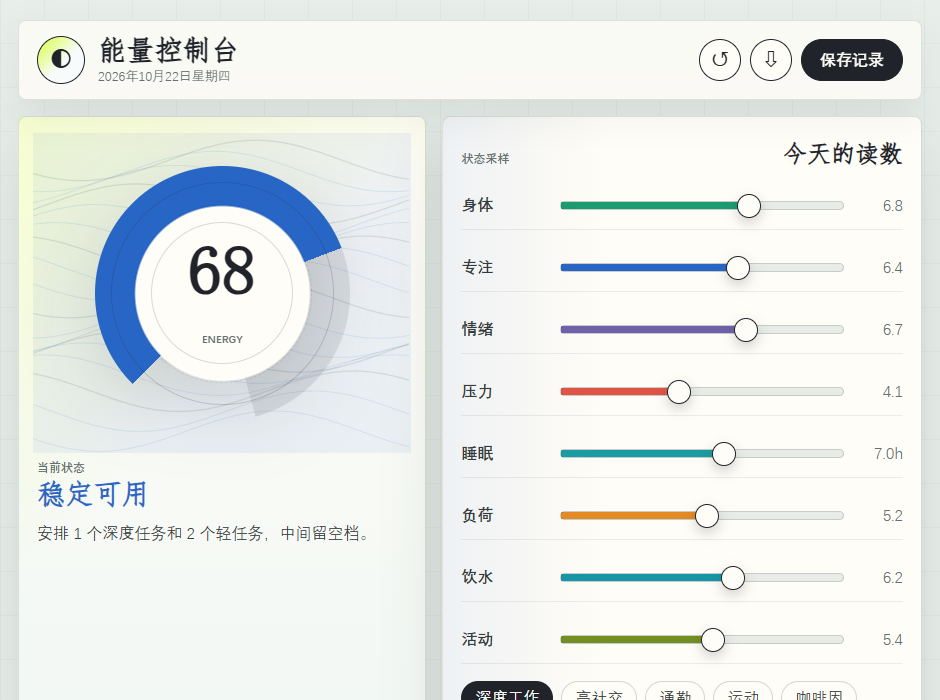Click the download arrow button
This screenshot has width=940, height=700.
771,60
